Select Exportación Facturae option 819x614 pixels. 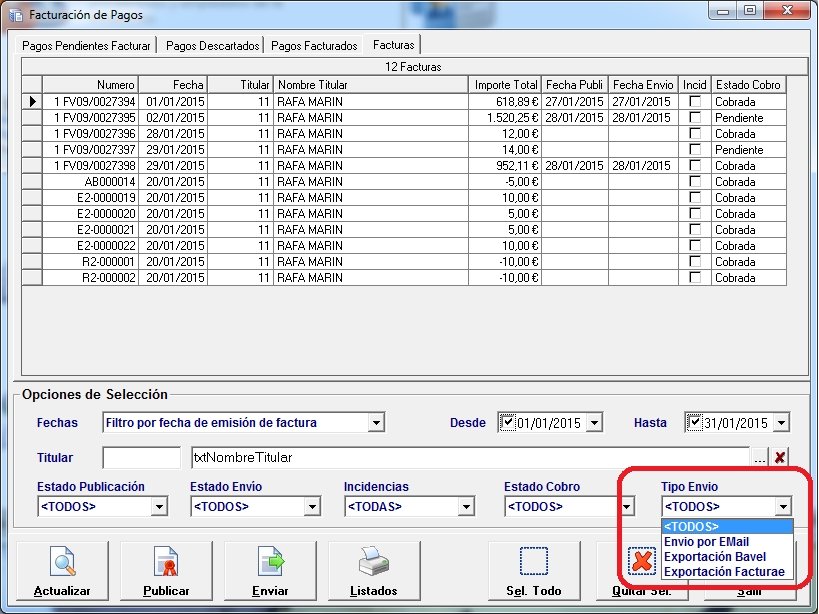[x=727, y=572]
